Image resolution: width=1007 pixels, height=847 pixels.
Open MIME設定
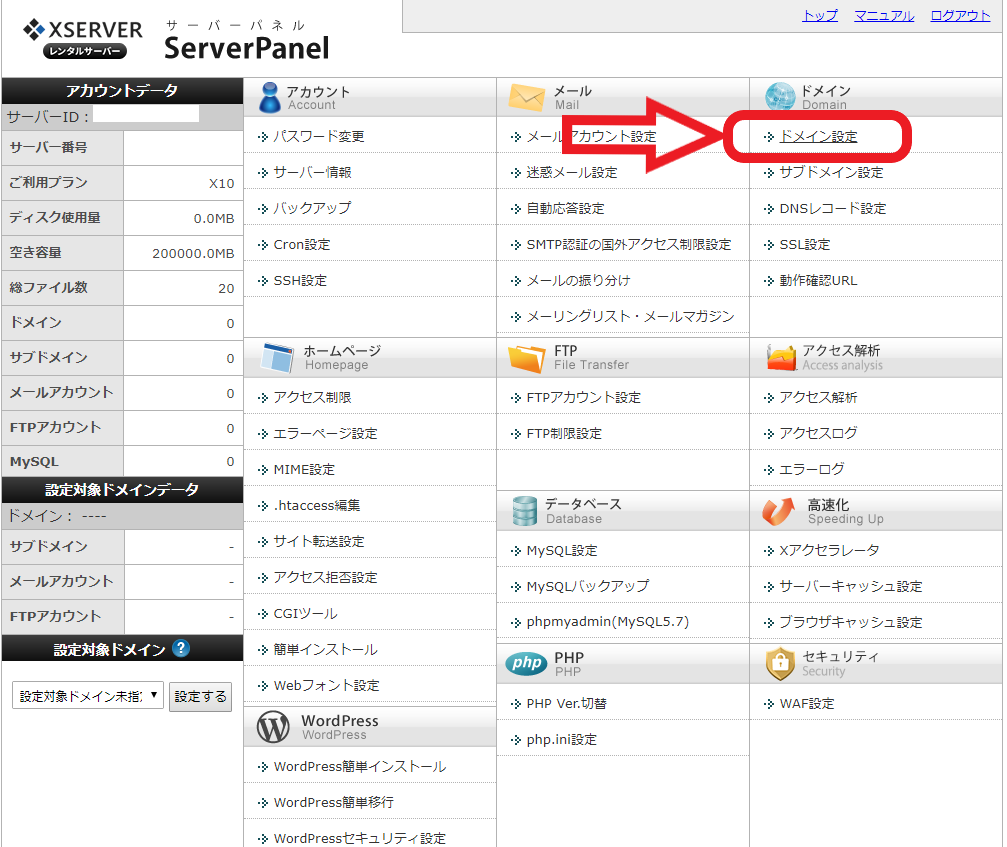[x=304, y=469]
